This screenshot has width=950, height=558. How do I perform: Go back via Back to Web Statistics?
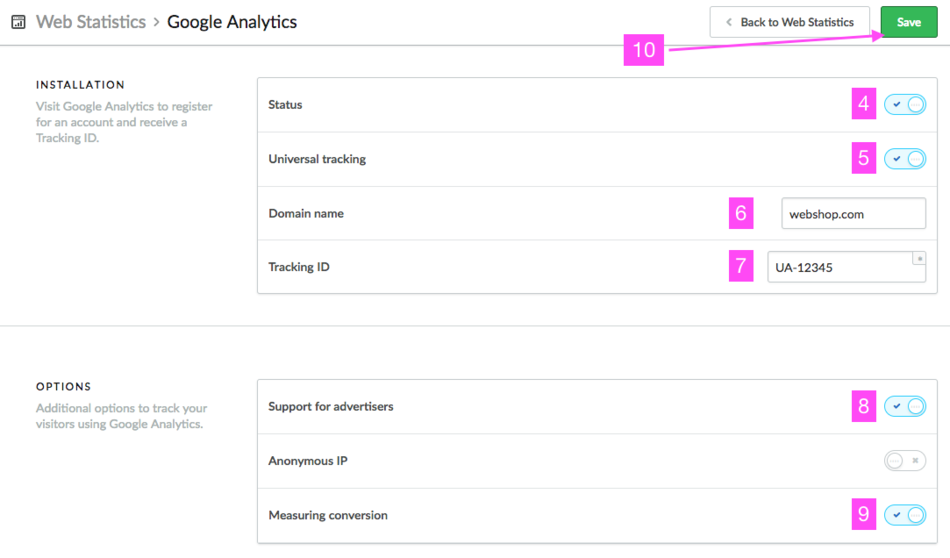point(789,22)
